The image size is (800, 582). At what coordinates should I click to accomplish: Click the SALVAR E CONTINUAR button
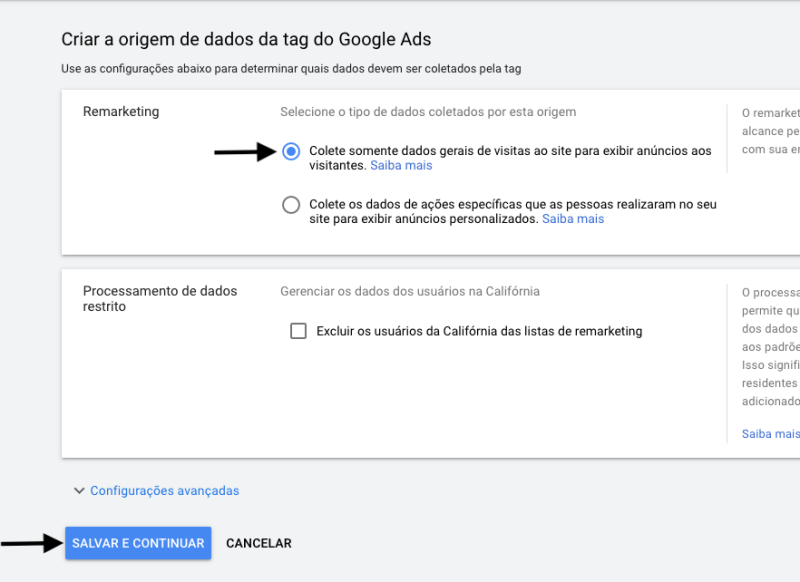click(138, 543)
